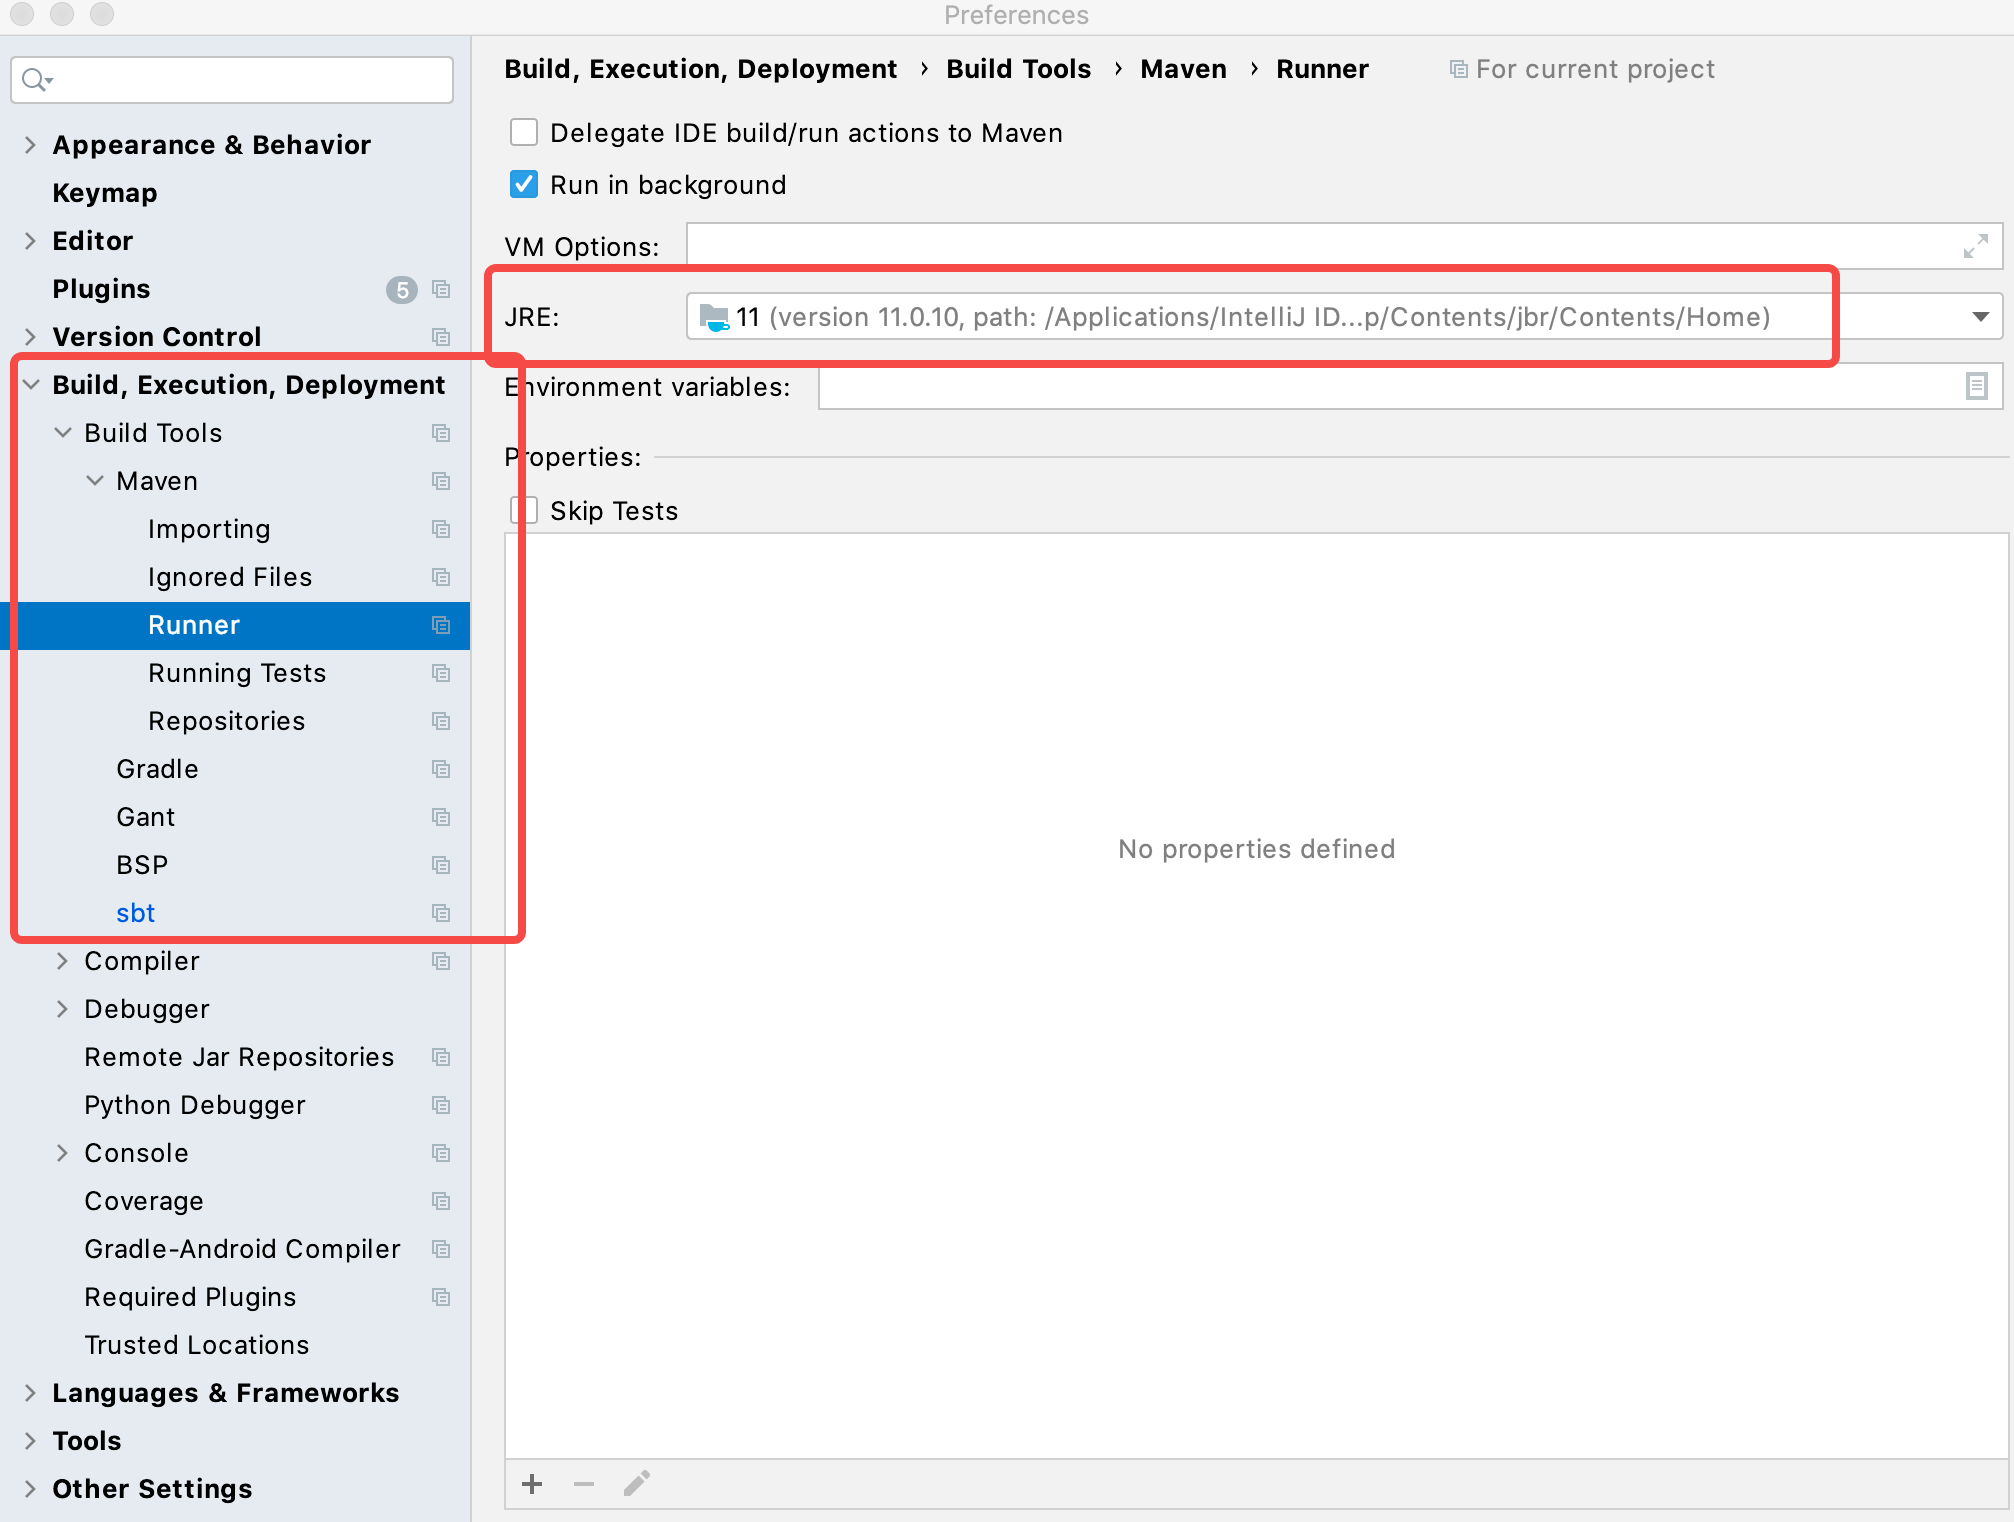Toggle the Skip Tests checkbox
Screen dimensions: 2014x1522
click(x=526, y=511)
